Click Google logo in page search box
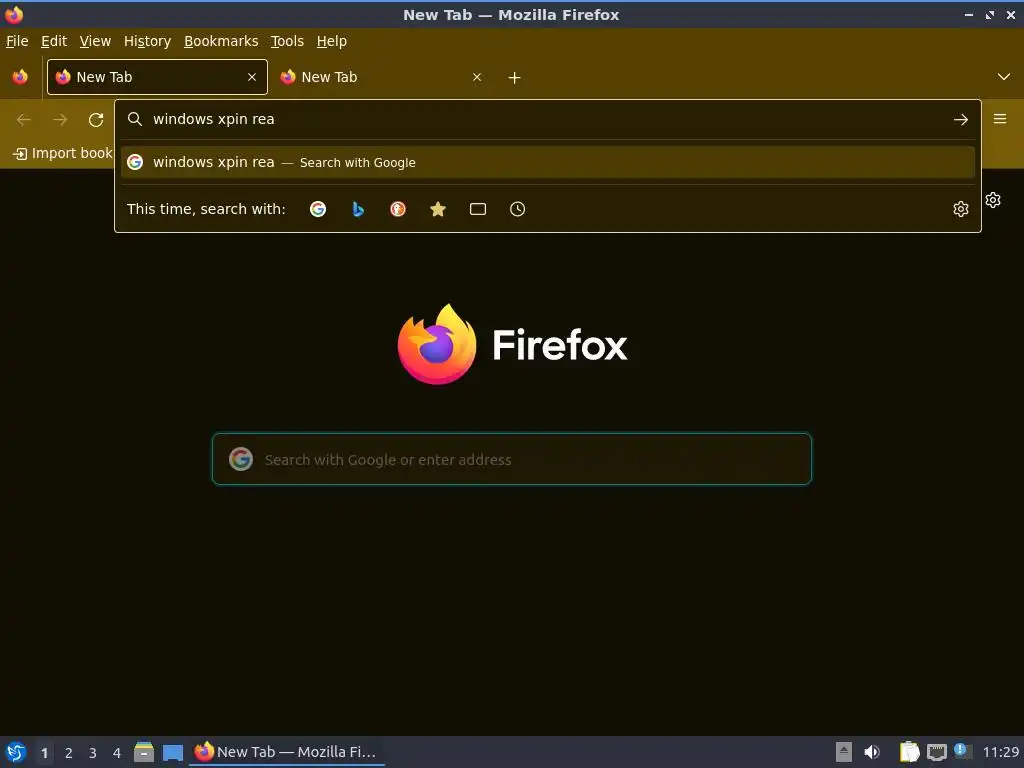The height and width of the screenshot is (768, 1024). pyautogui.click(x=241, y=459)
